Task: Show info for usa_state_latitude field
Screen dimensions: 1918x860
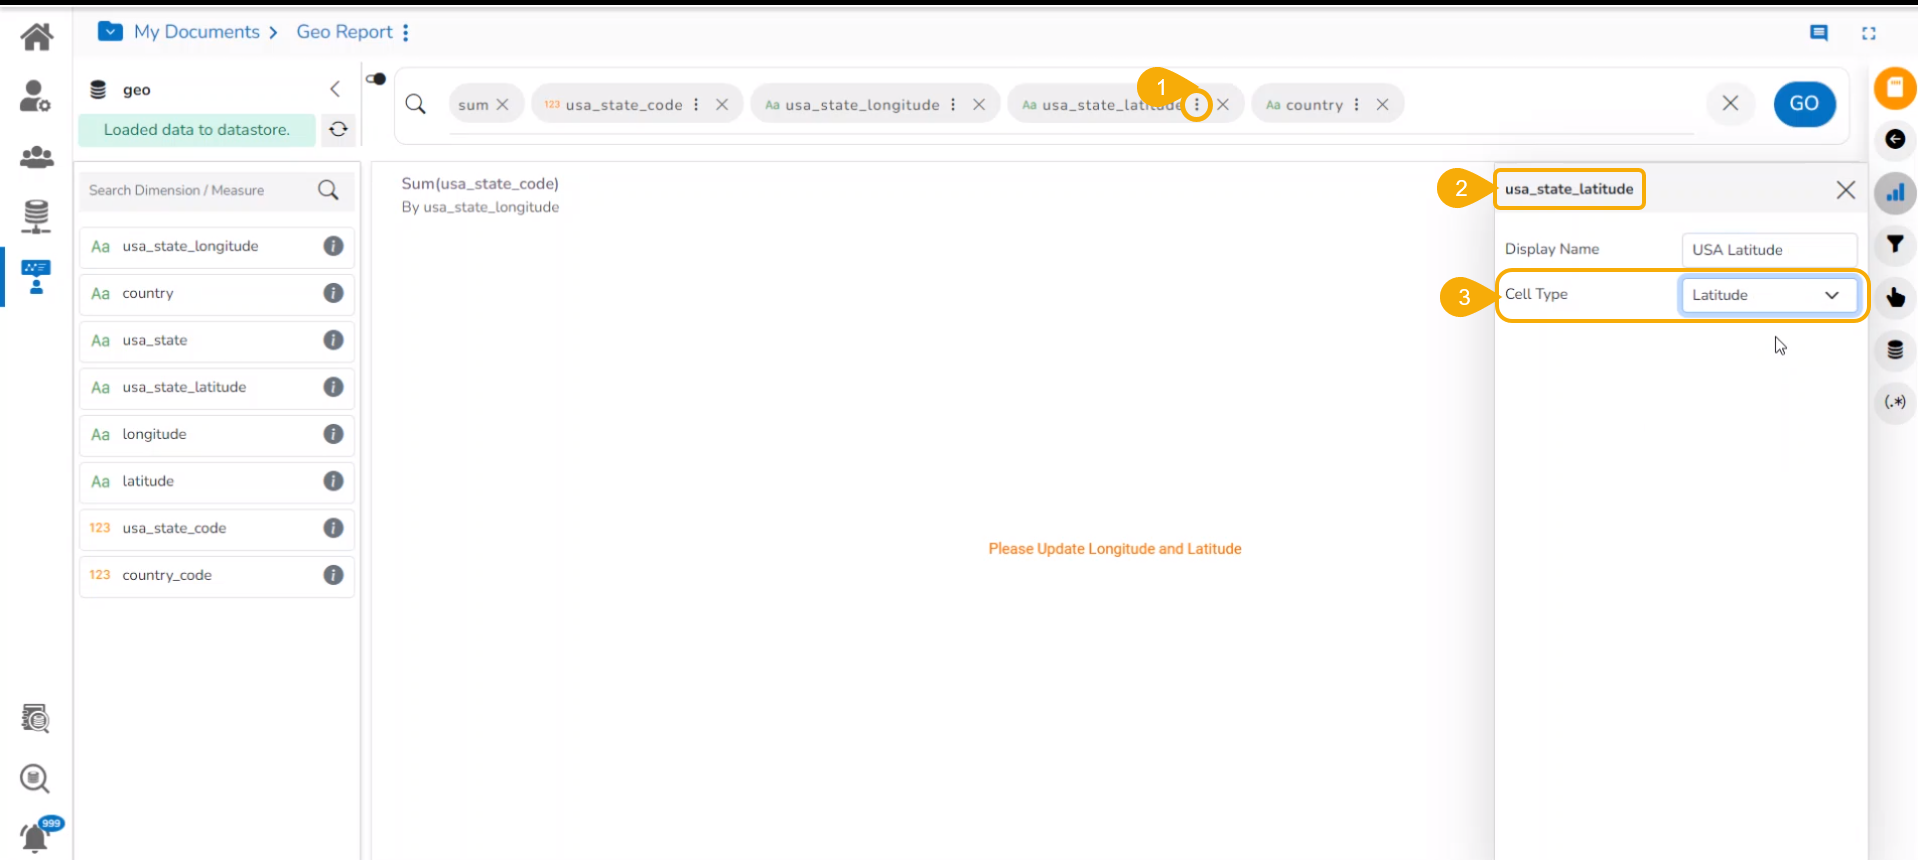Action: (x=334, y=387)
